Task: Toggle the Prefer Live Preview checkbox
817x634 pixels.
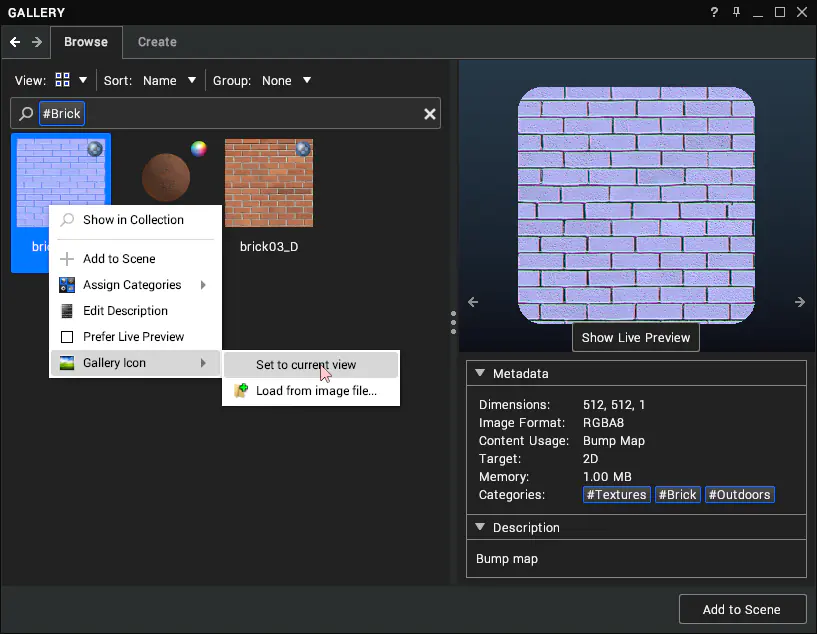Action: 67,337
